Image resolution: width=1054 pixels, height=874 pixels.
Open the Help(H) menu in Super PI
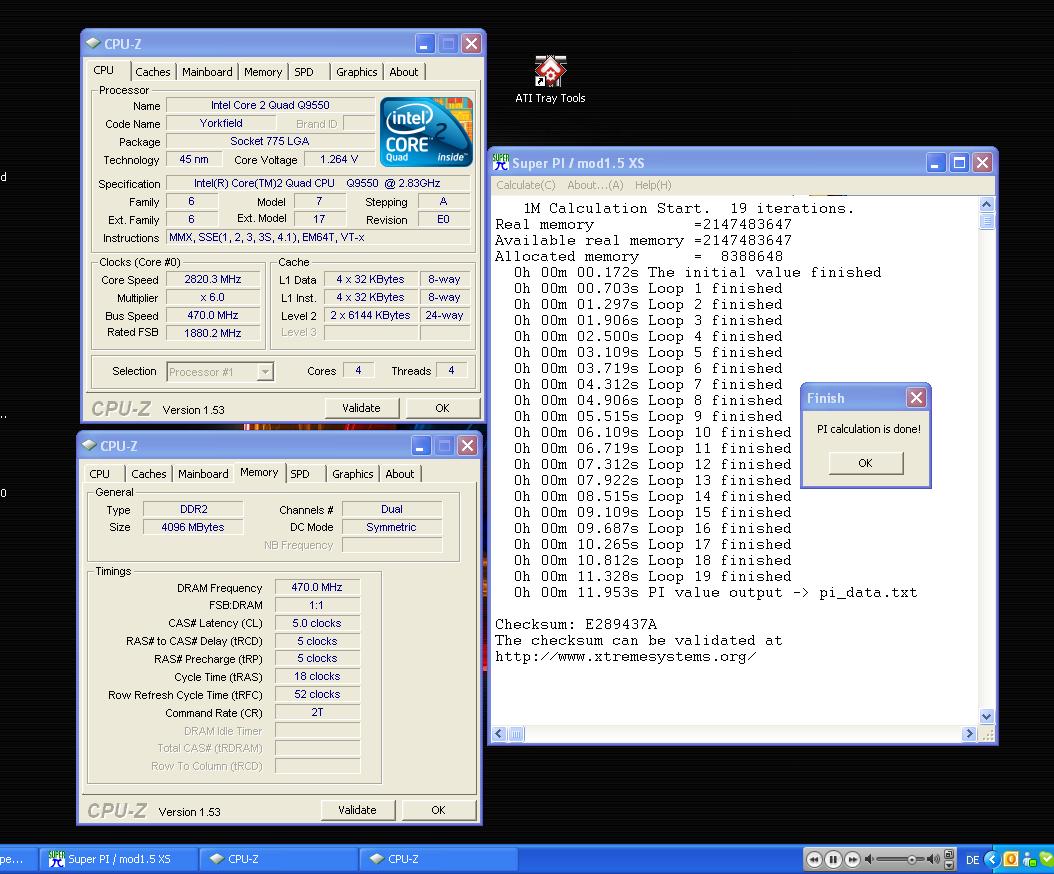[653, 185]
